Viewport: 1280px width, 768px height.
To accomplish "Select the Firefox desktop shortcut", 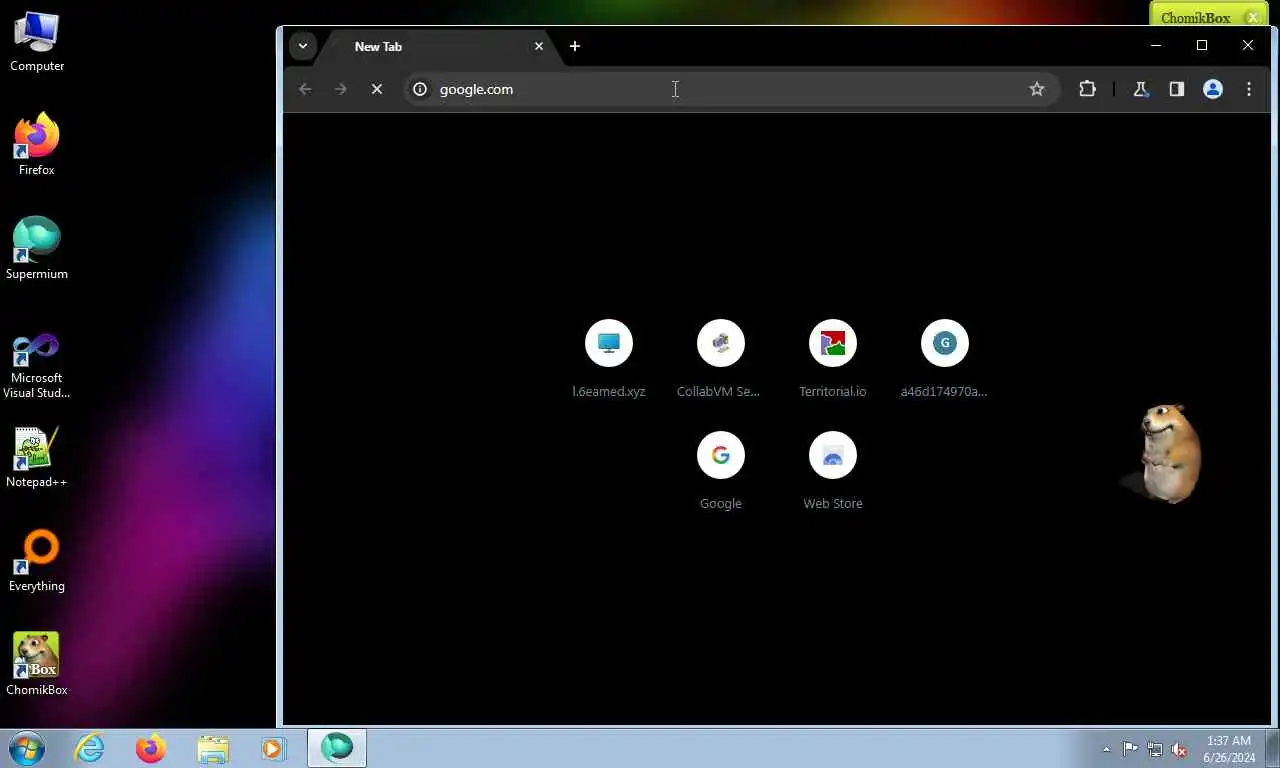I will click(37, 145).
